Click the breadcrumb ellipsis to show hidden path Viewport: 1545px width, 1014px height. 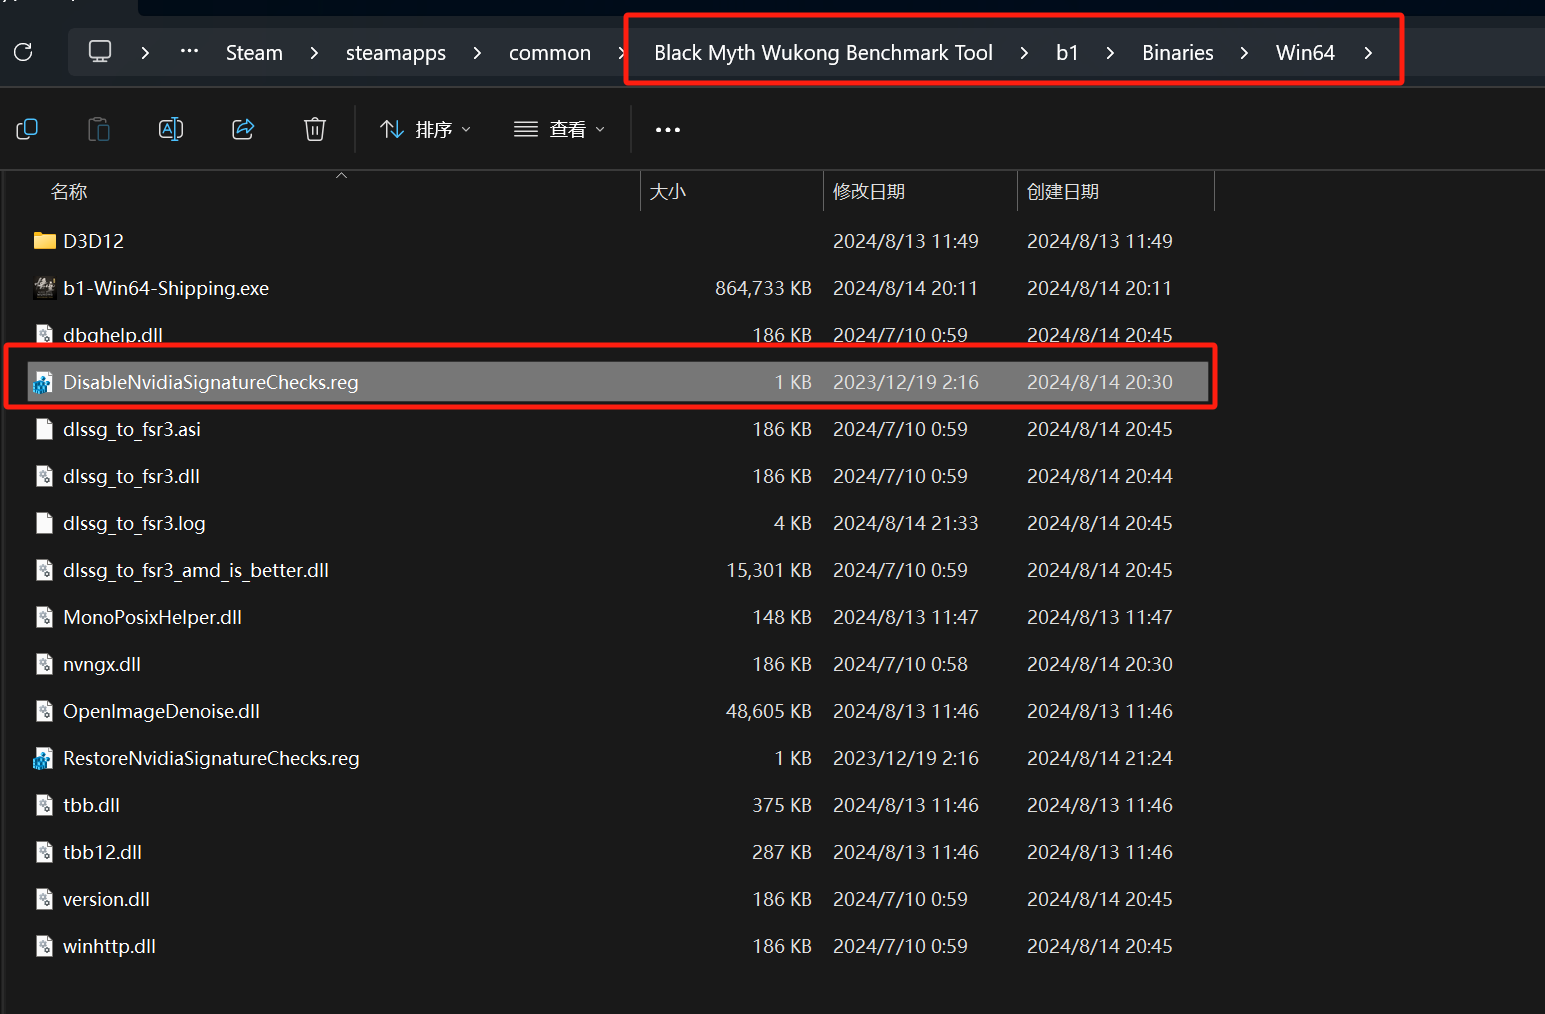[189, 52]
